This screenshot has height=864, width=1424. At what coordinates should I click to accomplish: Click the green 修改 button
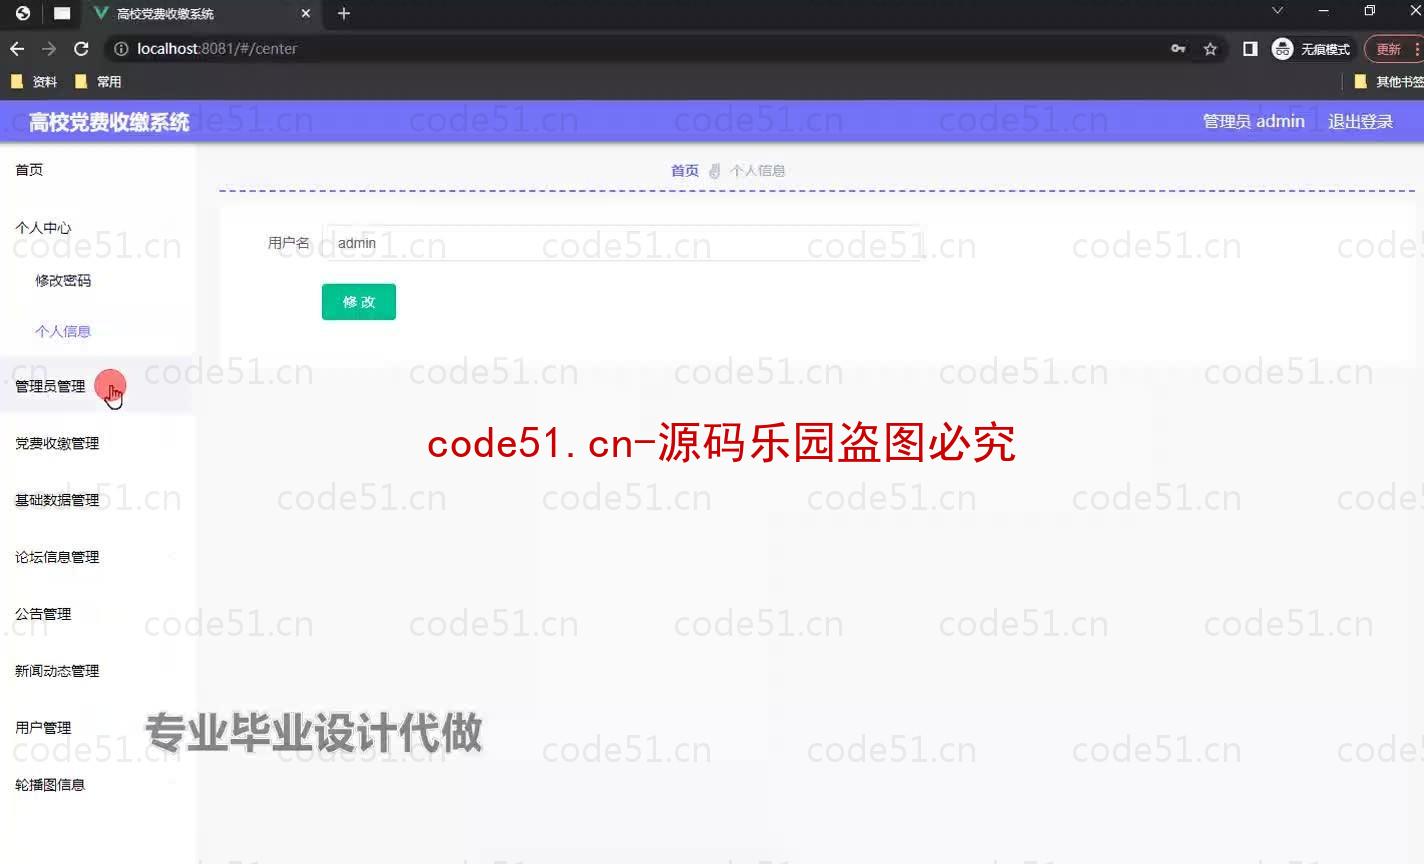359,302
